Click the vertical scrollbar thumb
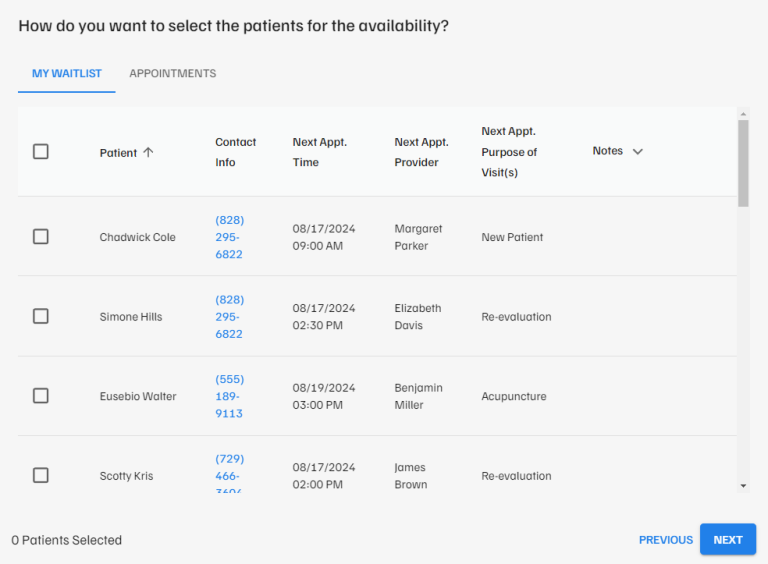Viewport: 768px width, 564px height. (743, 162)
